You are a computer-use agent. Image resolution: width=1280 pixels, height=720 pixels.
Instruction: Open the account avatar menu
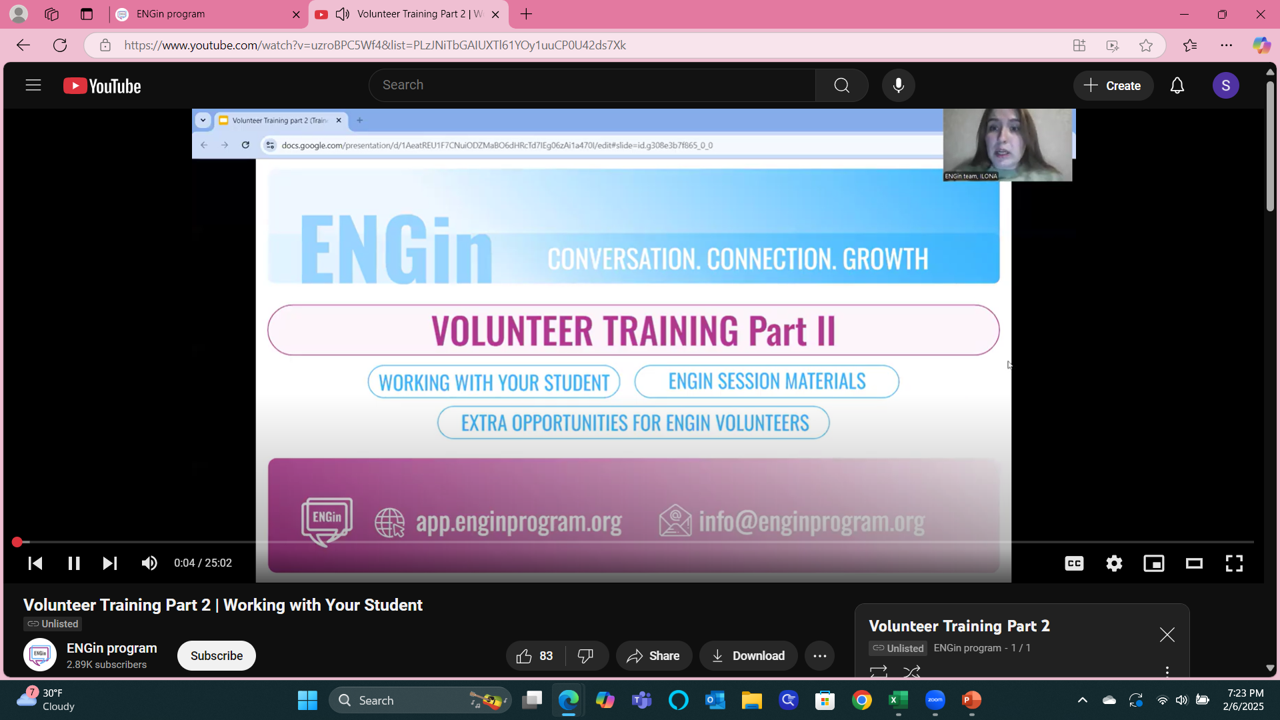coord(1226,86)
